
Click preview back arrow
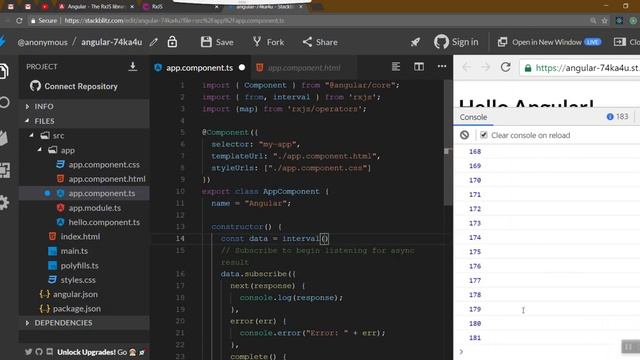[x=467, y=67]
